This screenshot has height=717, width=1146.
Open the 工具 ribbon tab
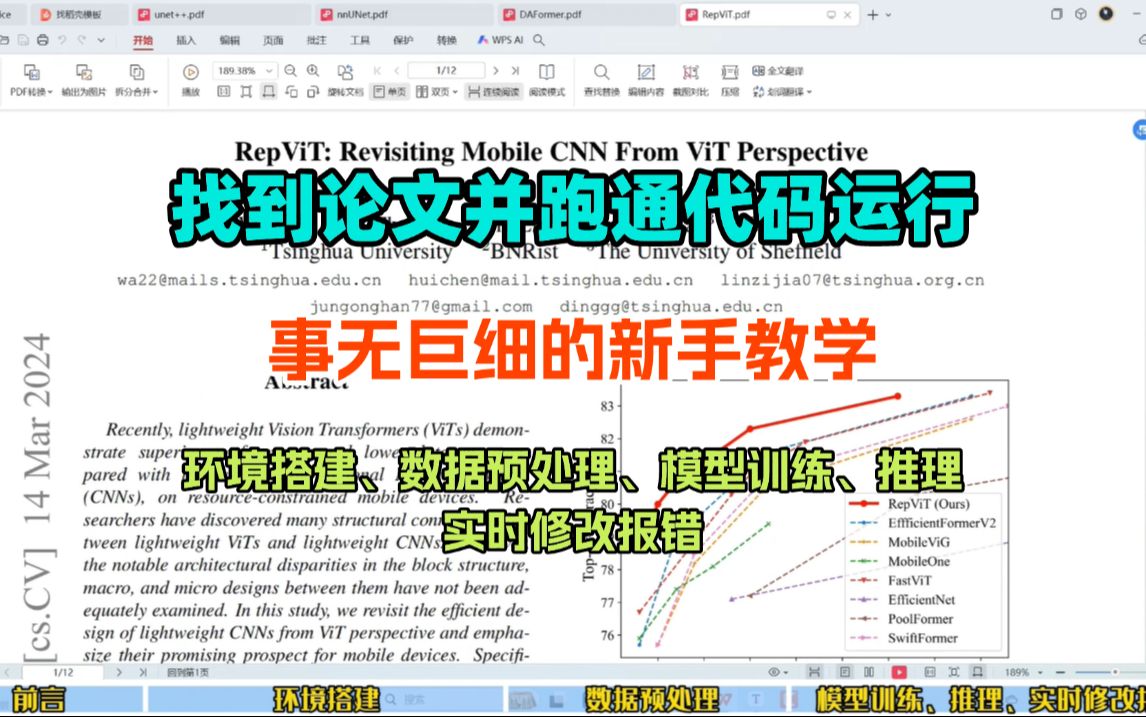(360, 40)
